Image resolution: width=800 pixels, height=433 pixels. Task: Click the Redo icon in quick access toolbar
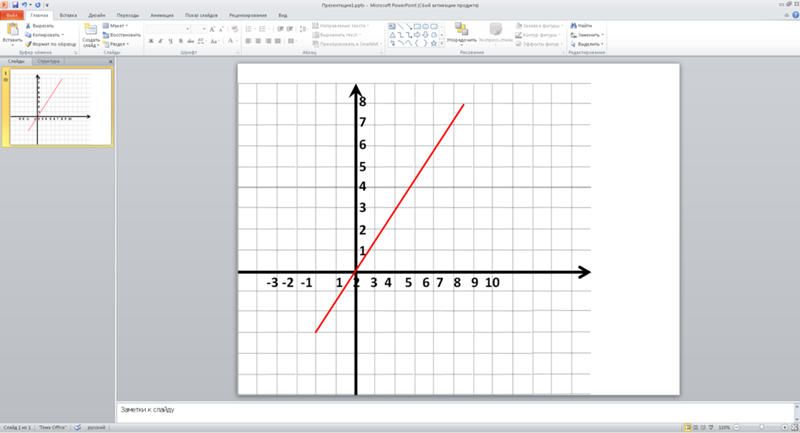coord(38,5)
